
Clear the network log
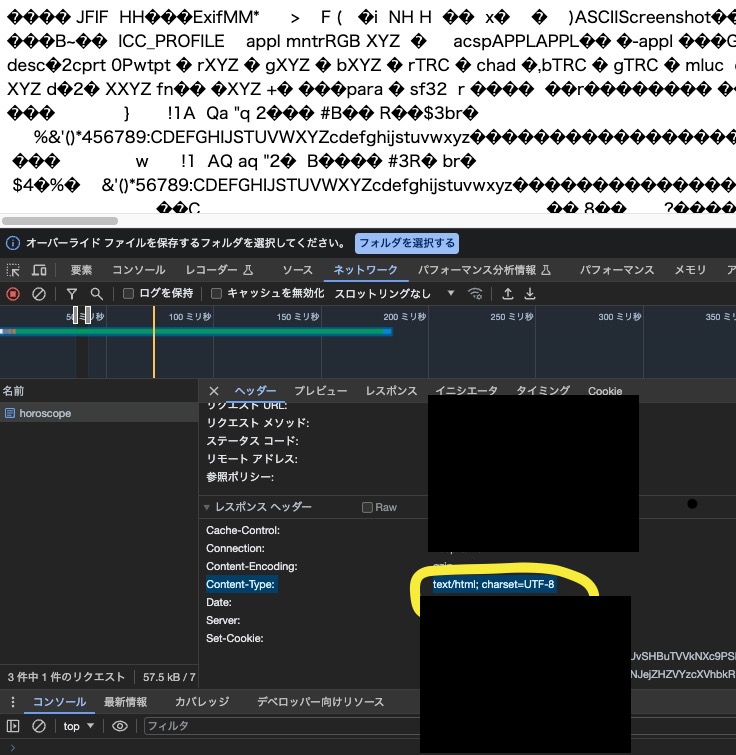click(39, 294)
